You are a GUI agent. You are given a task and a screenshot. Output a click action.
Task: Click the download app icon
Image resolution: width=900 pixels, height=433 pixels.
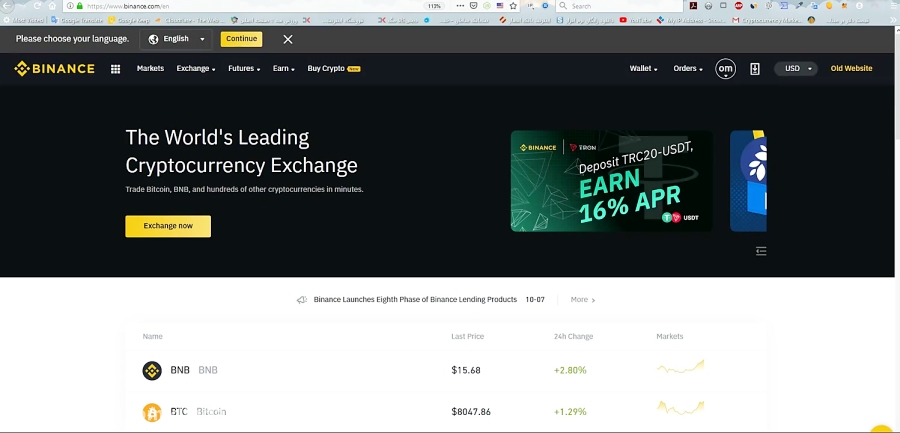tap(755, 69)
